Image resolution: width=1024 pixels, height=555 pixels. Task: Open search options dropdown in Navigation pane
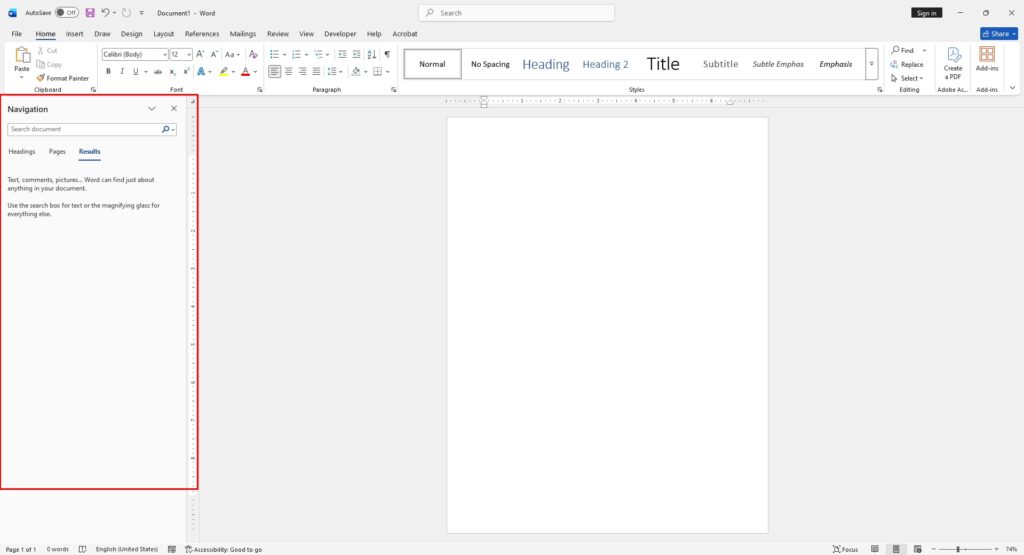pyautogui.click(x=173, y=129)
